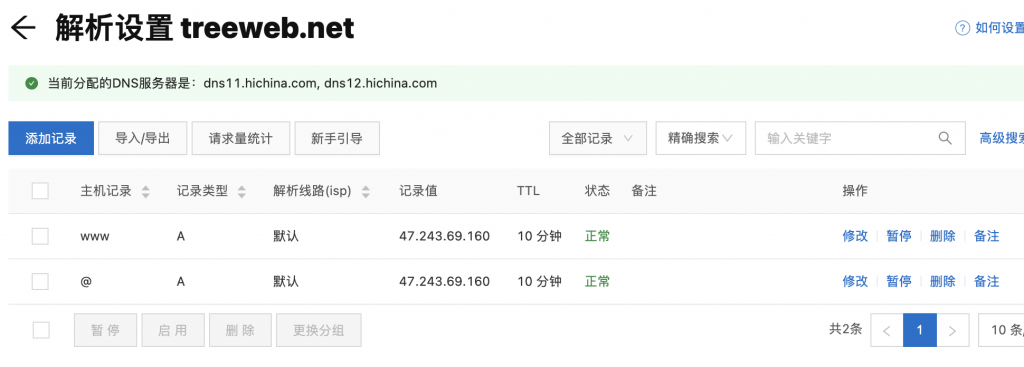The height and width of the screenshot is (367, 1024).
Task: Open the 精确搜索 mode dropdown
Action: [x=700, y=138]
